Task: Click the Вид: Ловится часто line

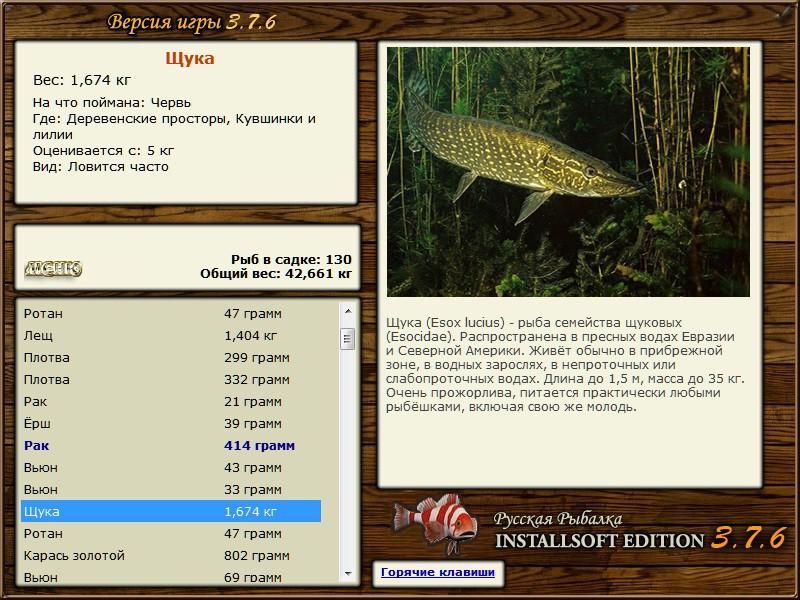Action: pyautogui.click(x=101, y=166)
